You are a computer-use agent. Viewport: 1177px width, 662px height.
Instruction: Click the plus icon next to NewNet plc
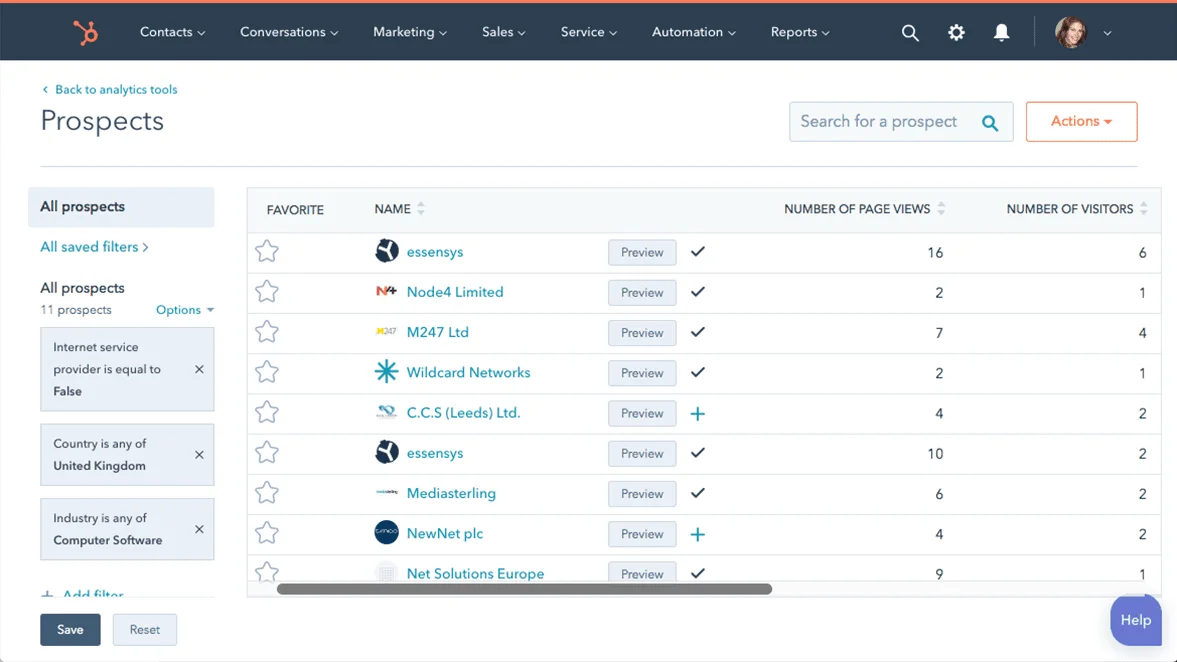(x=698, y=534)
